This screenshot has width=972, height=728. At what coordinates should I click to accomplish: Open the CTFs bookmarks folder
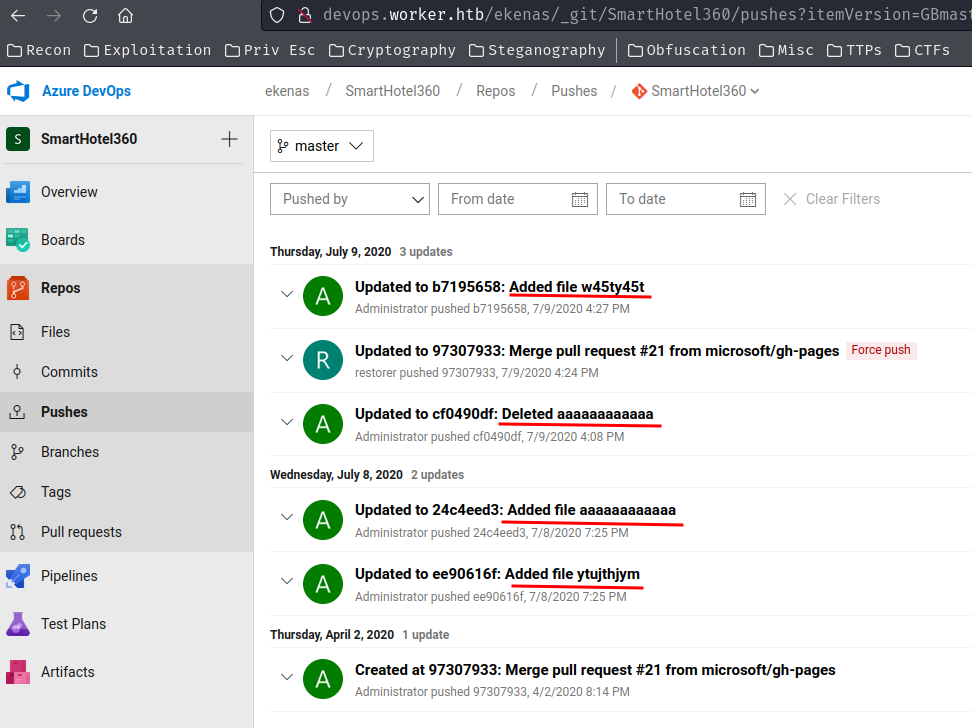922,50
